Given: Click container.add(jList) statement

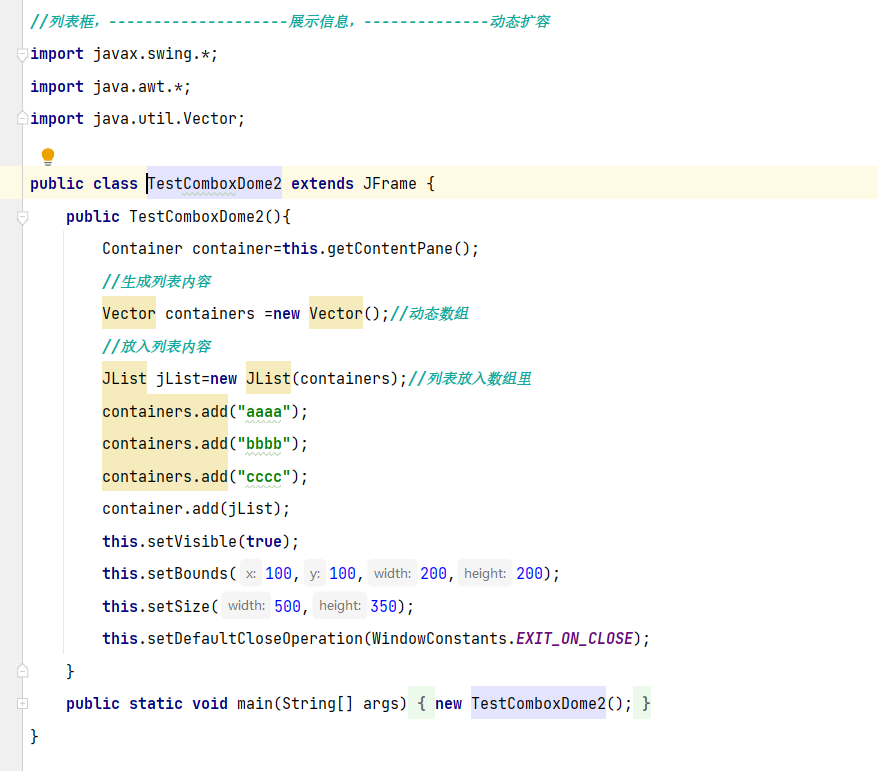Looking at the screenshot, I should [x=196, y=508].
